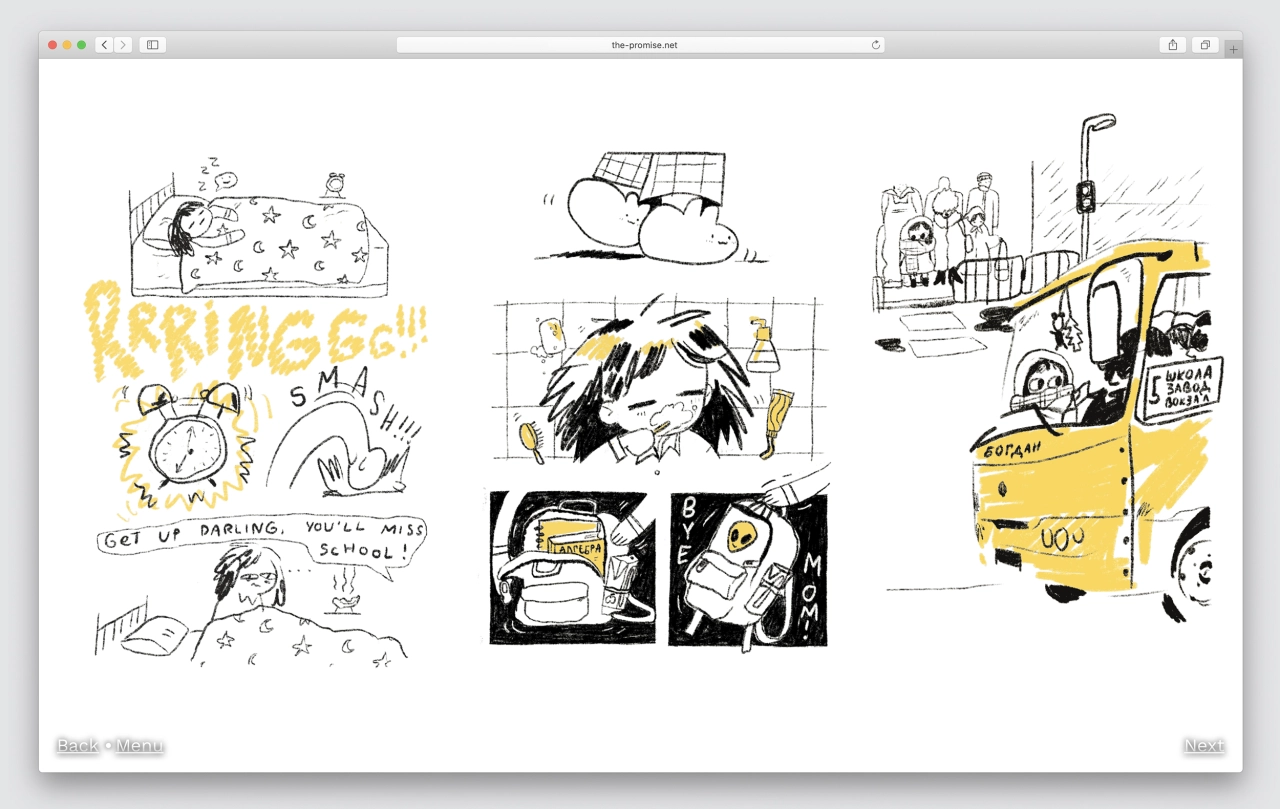Open the Share sheet icon
This screenshot has width=1280, height=809.
pyautogui.click(x=1173, y=45)
